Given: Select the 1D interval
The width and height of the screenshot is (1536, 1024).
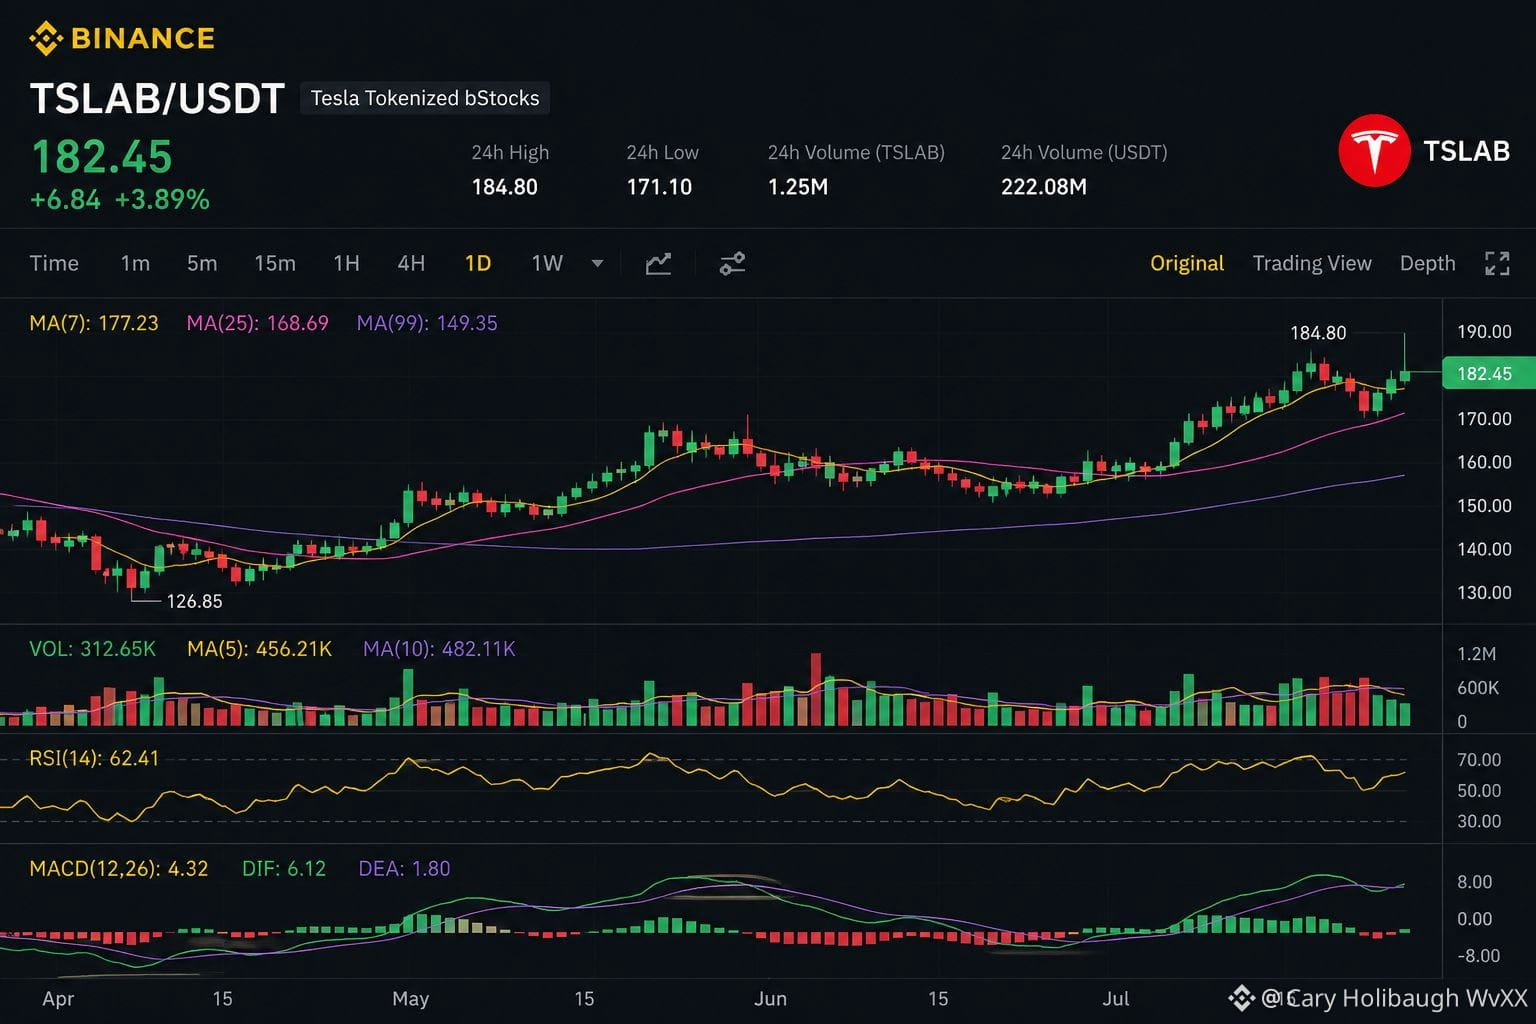Looking at the screenshot, I should tap(478, 264).
